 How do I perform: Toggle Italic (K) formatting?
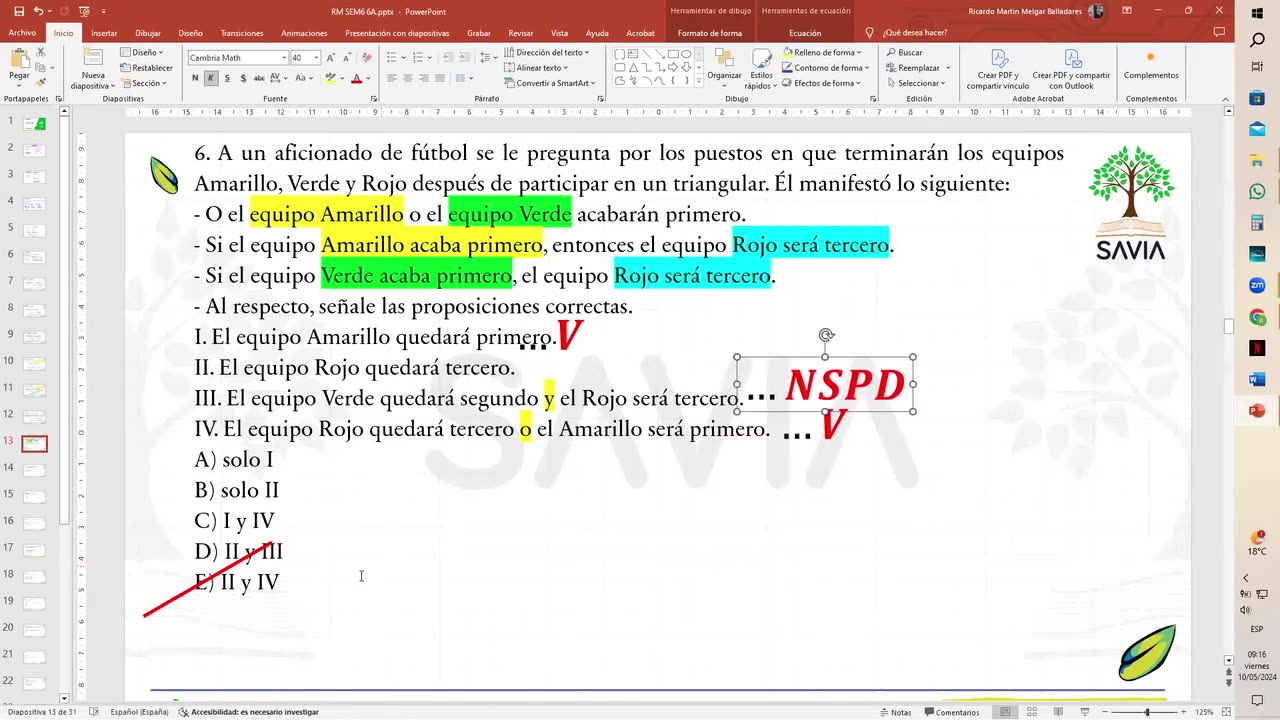coord(211,78)
